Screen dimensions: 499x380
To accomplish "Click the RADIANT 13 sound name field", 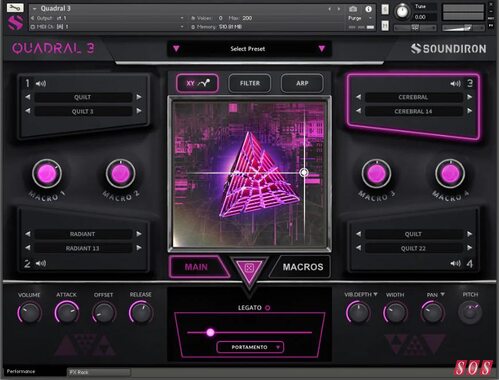I will tap(83, 248).
